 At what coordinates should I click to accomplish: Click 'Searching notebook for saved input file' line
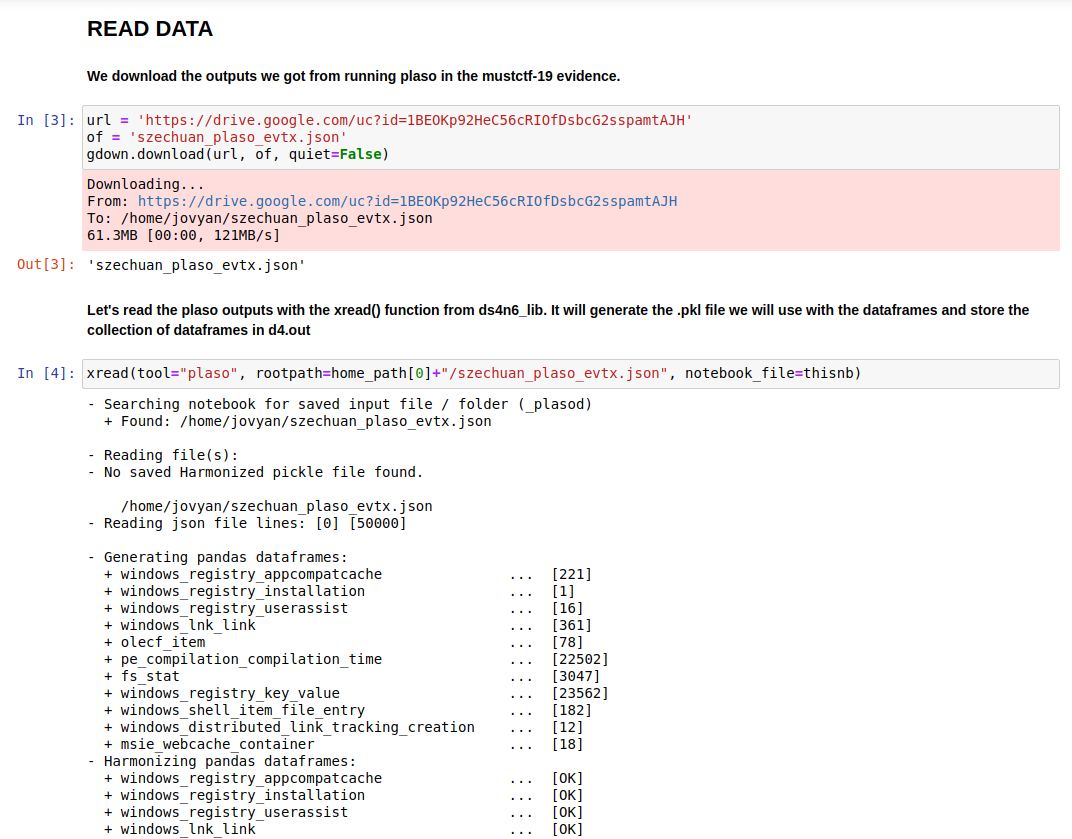pyautogui.click(x=340, y=404)
